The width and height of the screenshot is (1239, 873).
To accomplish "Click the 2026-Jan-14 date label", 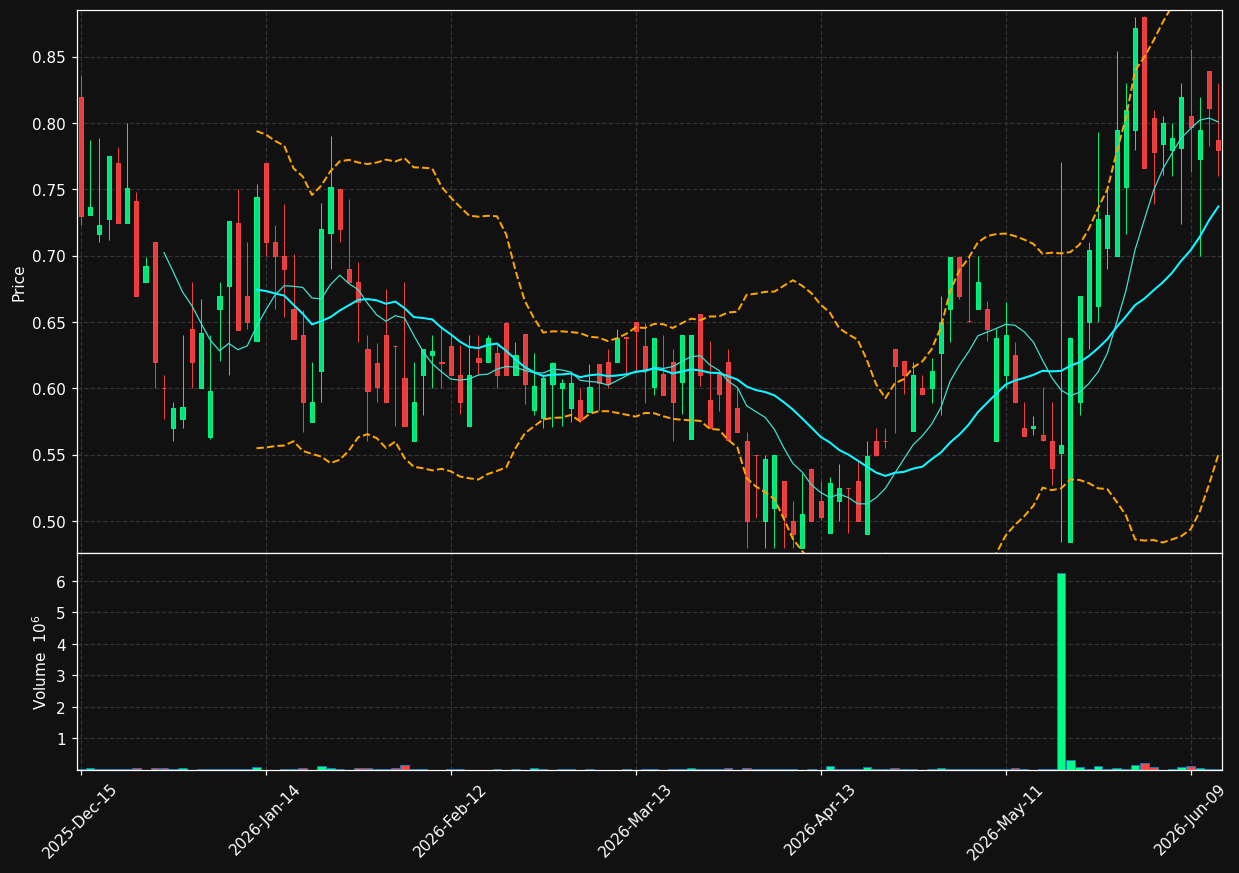I will click(265, 821).
